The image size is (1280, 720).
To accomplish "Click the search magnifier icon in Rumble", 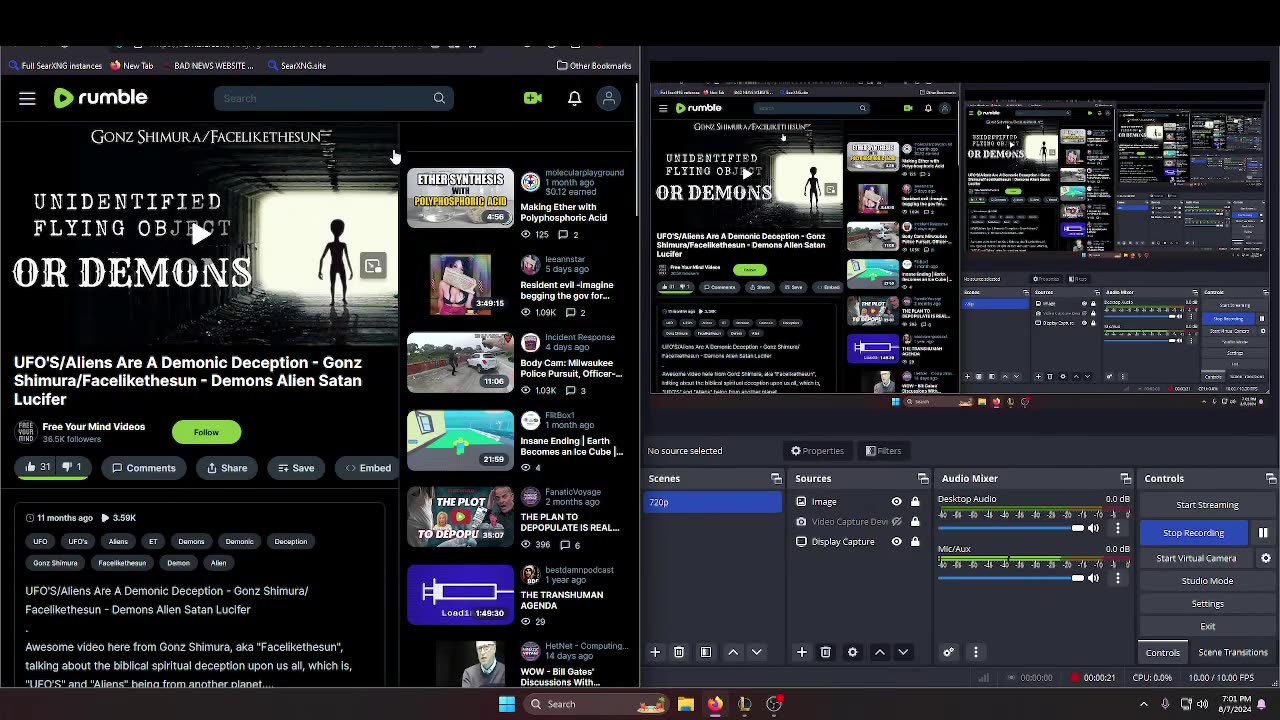I will point(439,98).
